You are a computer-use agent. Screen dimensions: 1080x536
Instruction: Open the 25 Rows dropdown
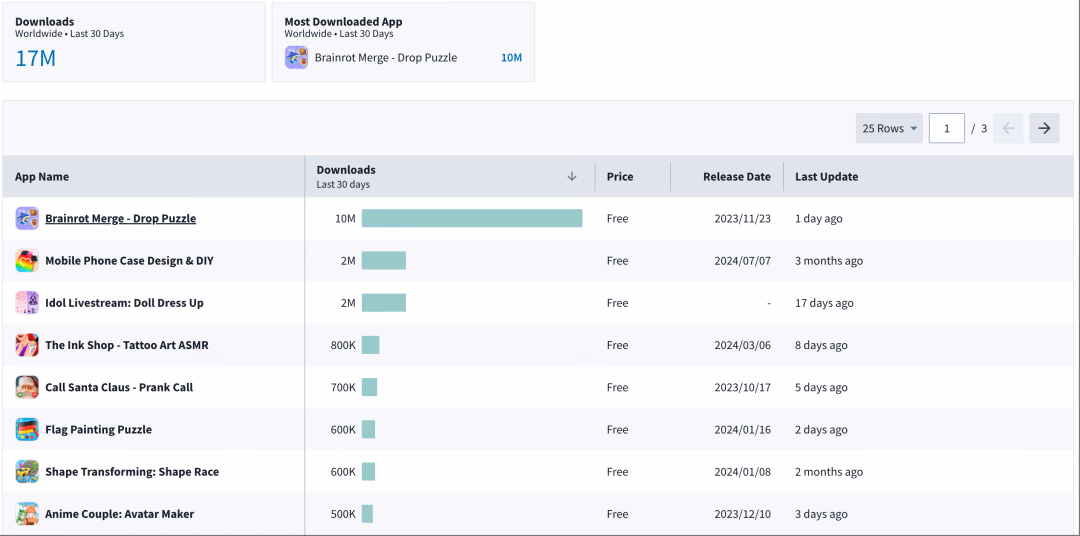tap(889, 128)
